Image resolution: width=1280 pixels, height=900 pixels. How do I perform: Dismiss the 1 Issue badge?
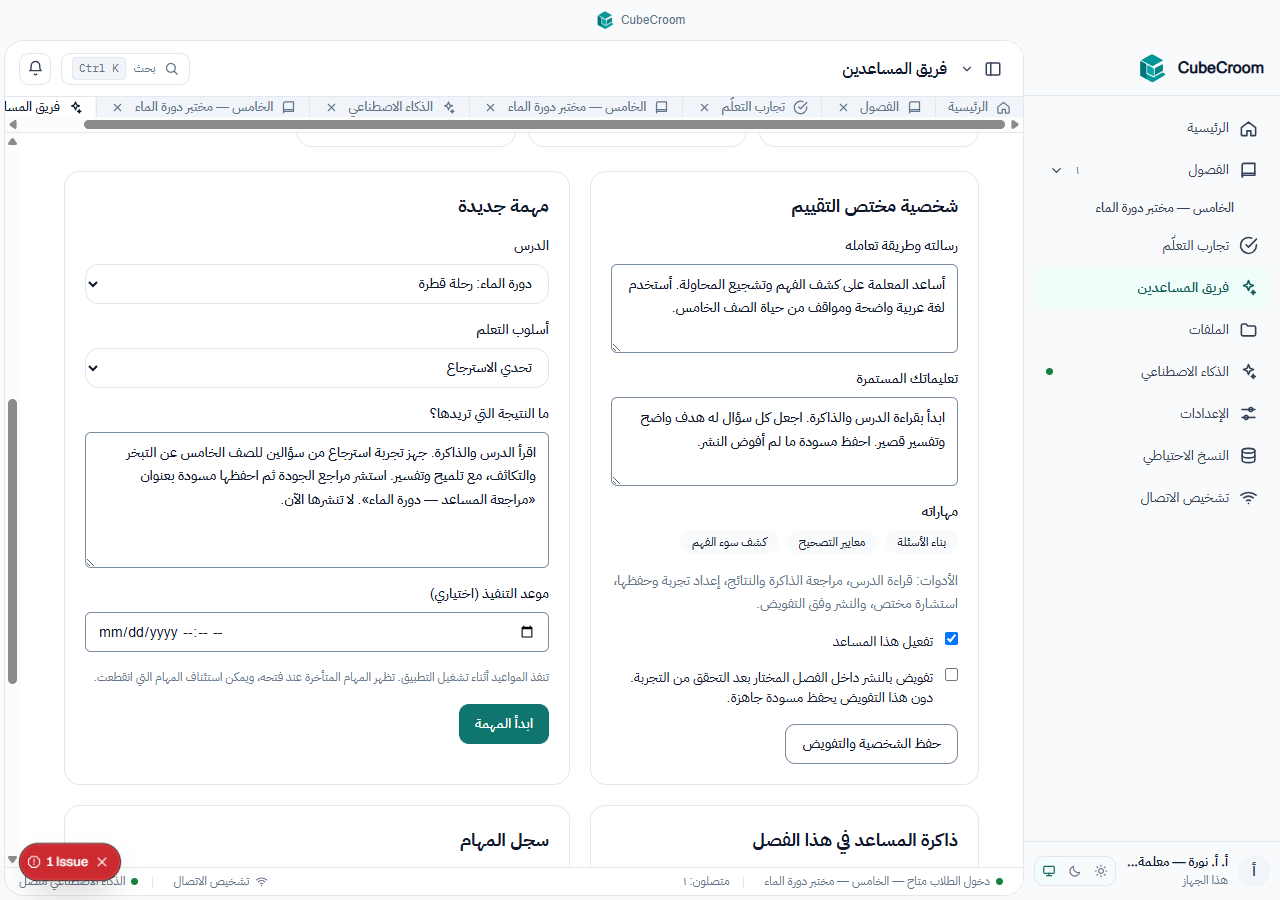pyautogui.click(x=102, y=862)
